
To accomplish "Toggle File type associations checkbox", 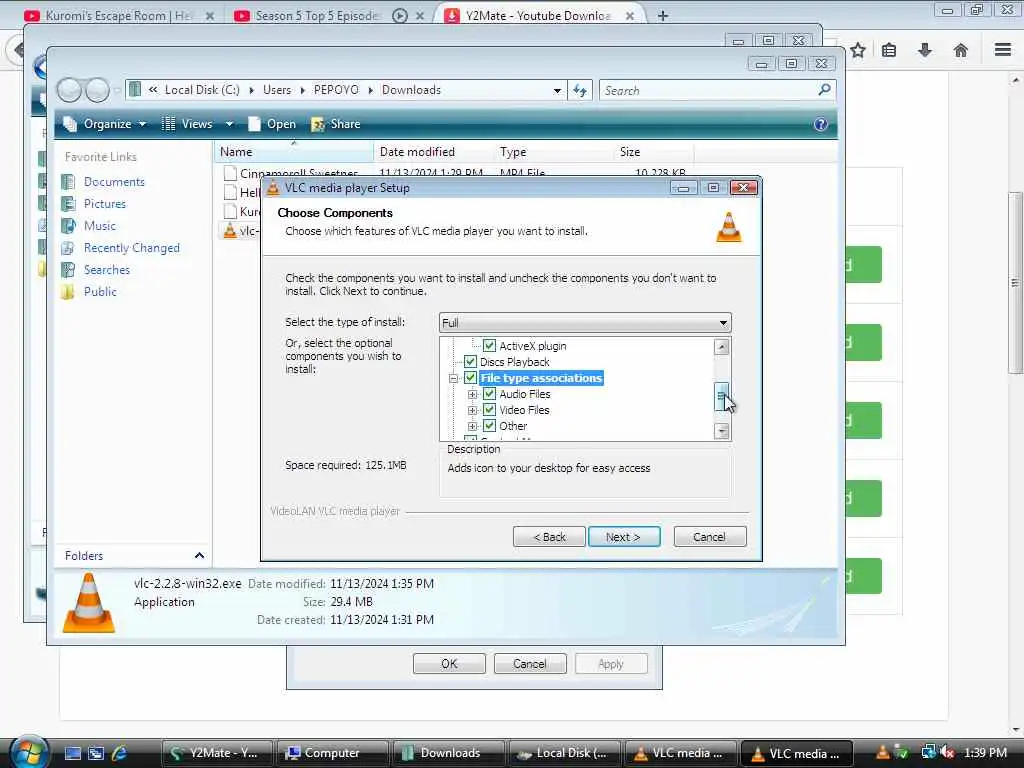I will coord(470,377).
